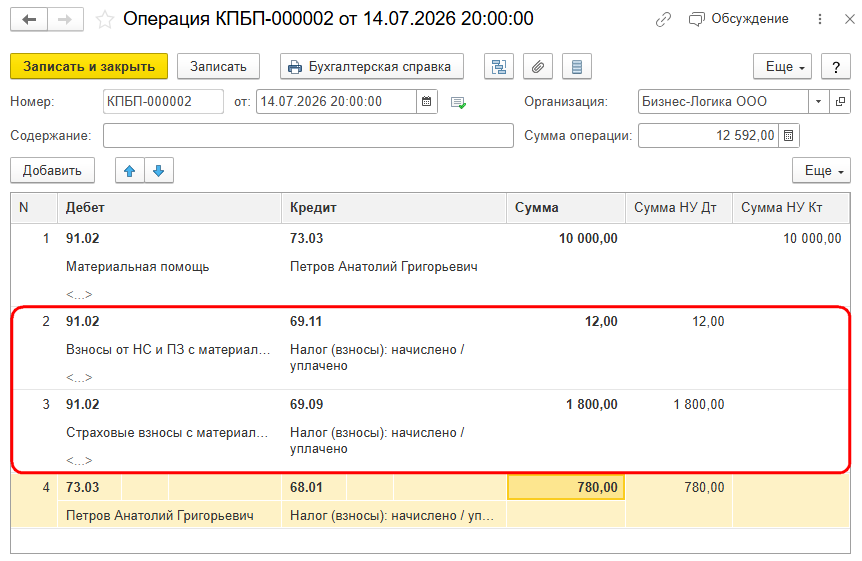The height and width of the screenshot is (561, 862).
Task: Select credit account 68.01 in row 4
Action: (306, 488)
